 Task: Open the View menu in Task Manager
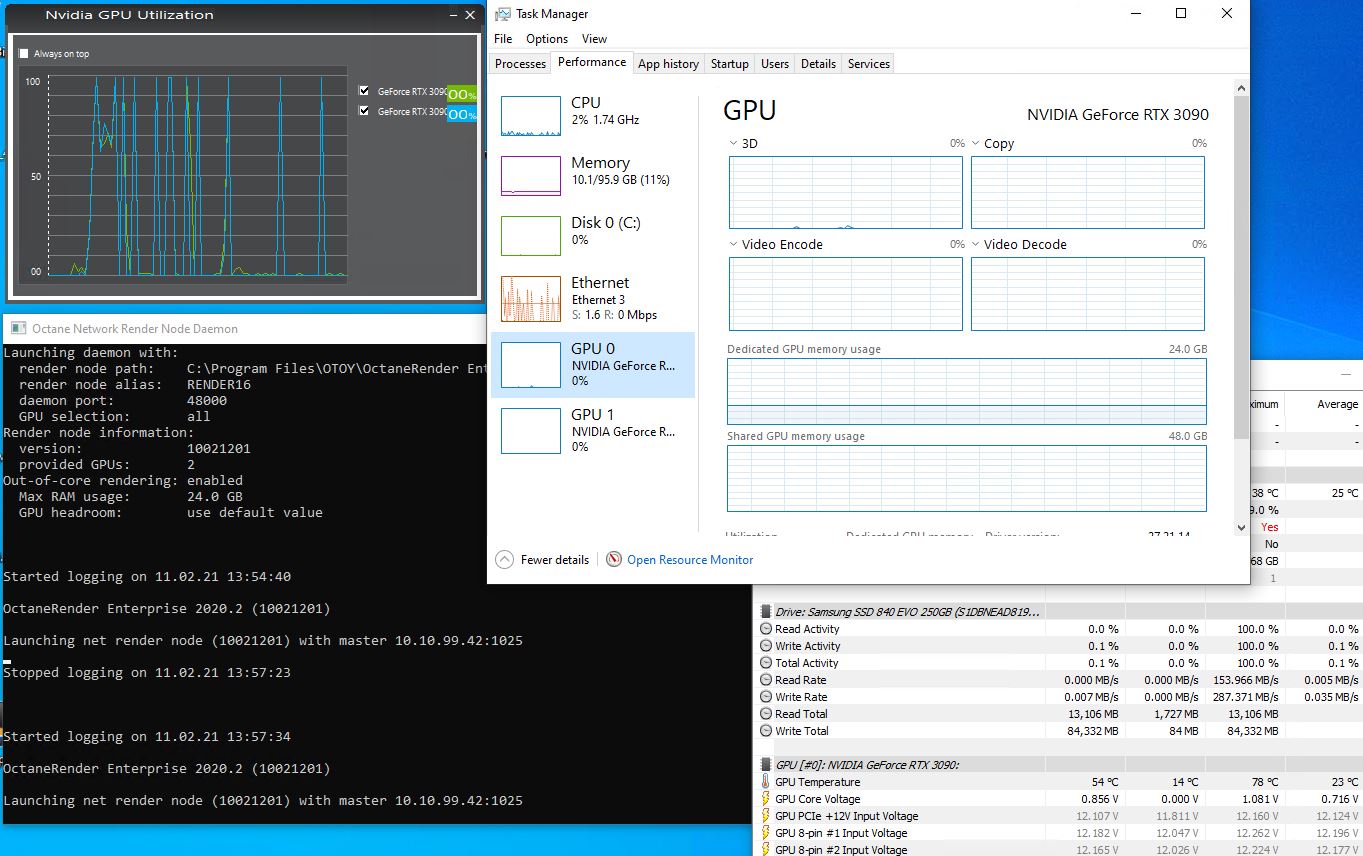pos(594,39)
